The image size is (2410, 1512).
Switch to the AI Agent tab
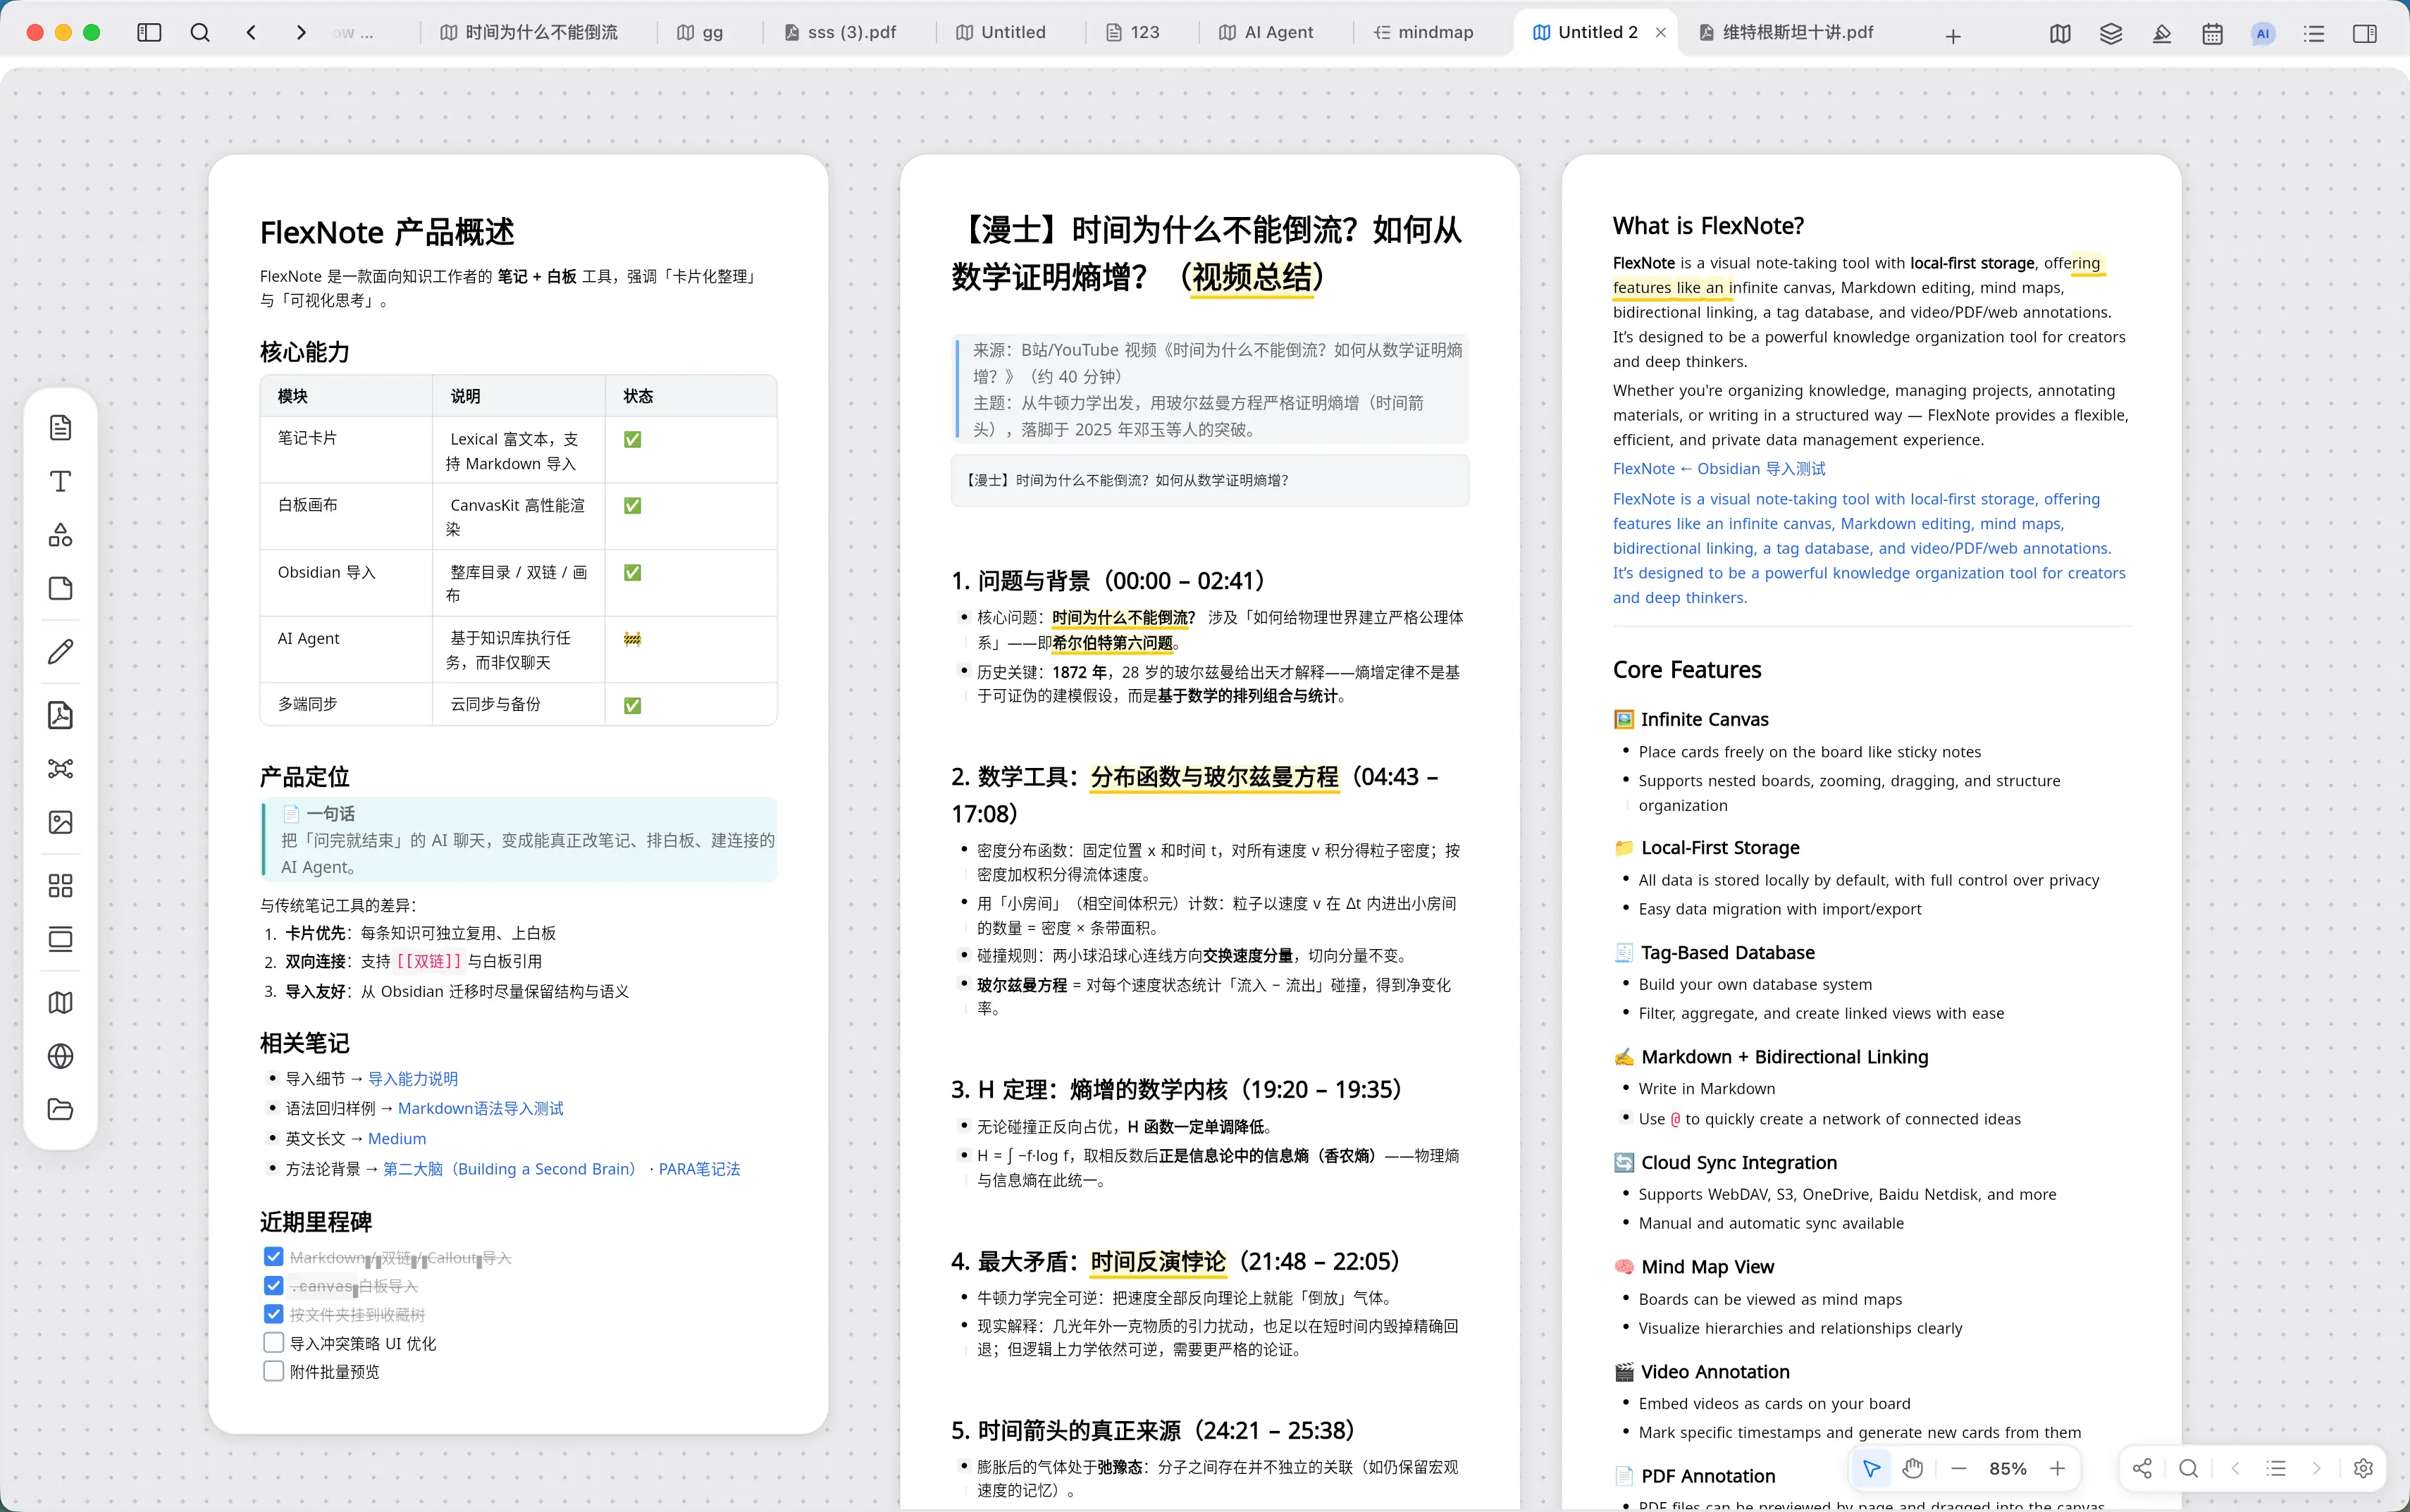[1266, 33]
